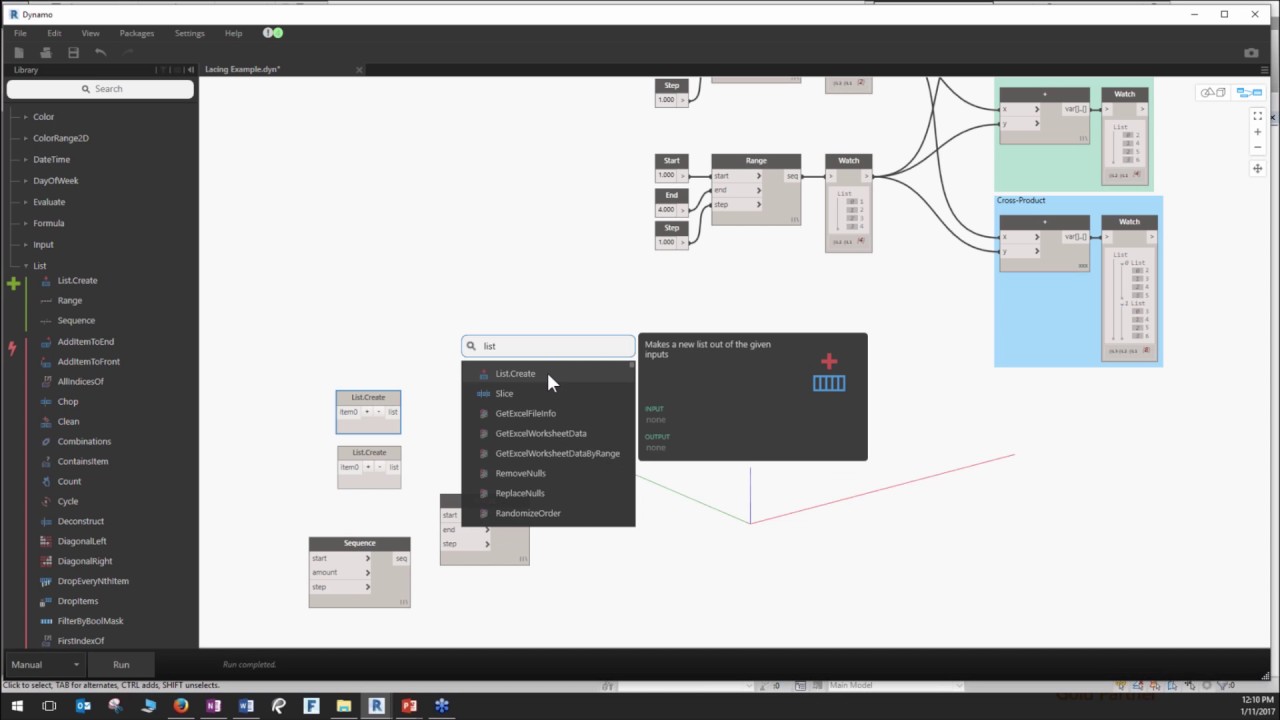
Task: Activate the pan tool on the canvas controls
Action: (x=1258, y=169)
